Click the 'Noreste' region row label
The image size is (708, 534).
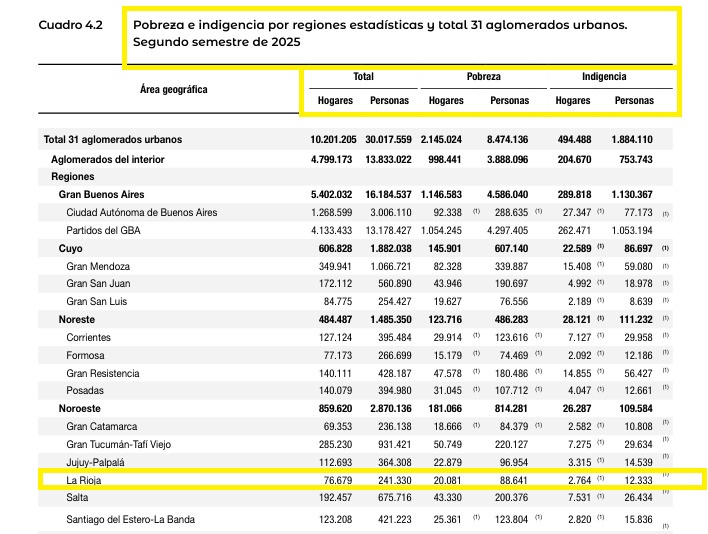77,320
